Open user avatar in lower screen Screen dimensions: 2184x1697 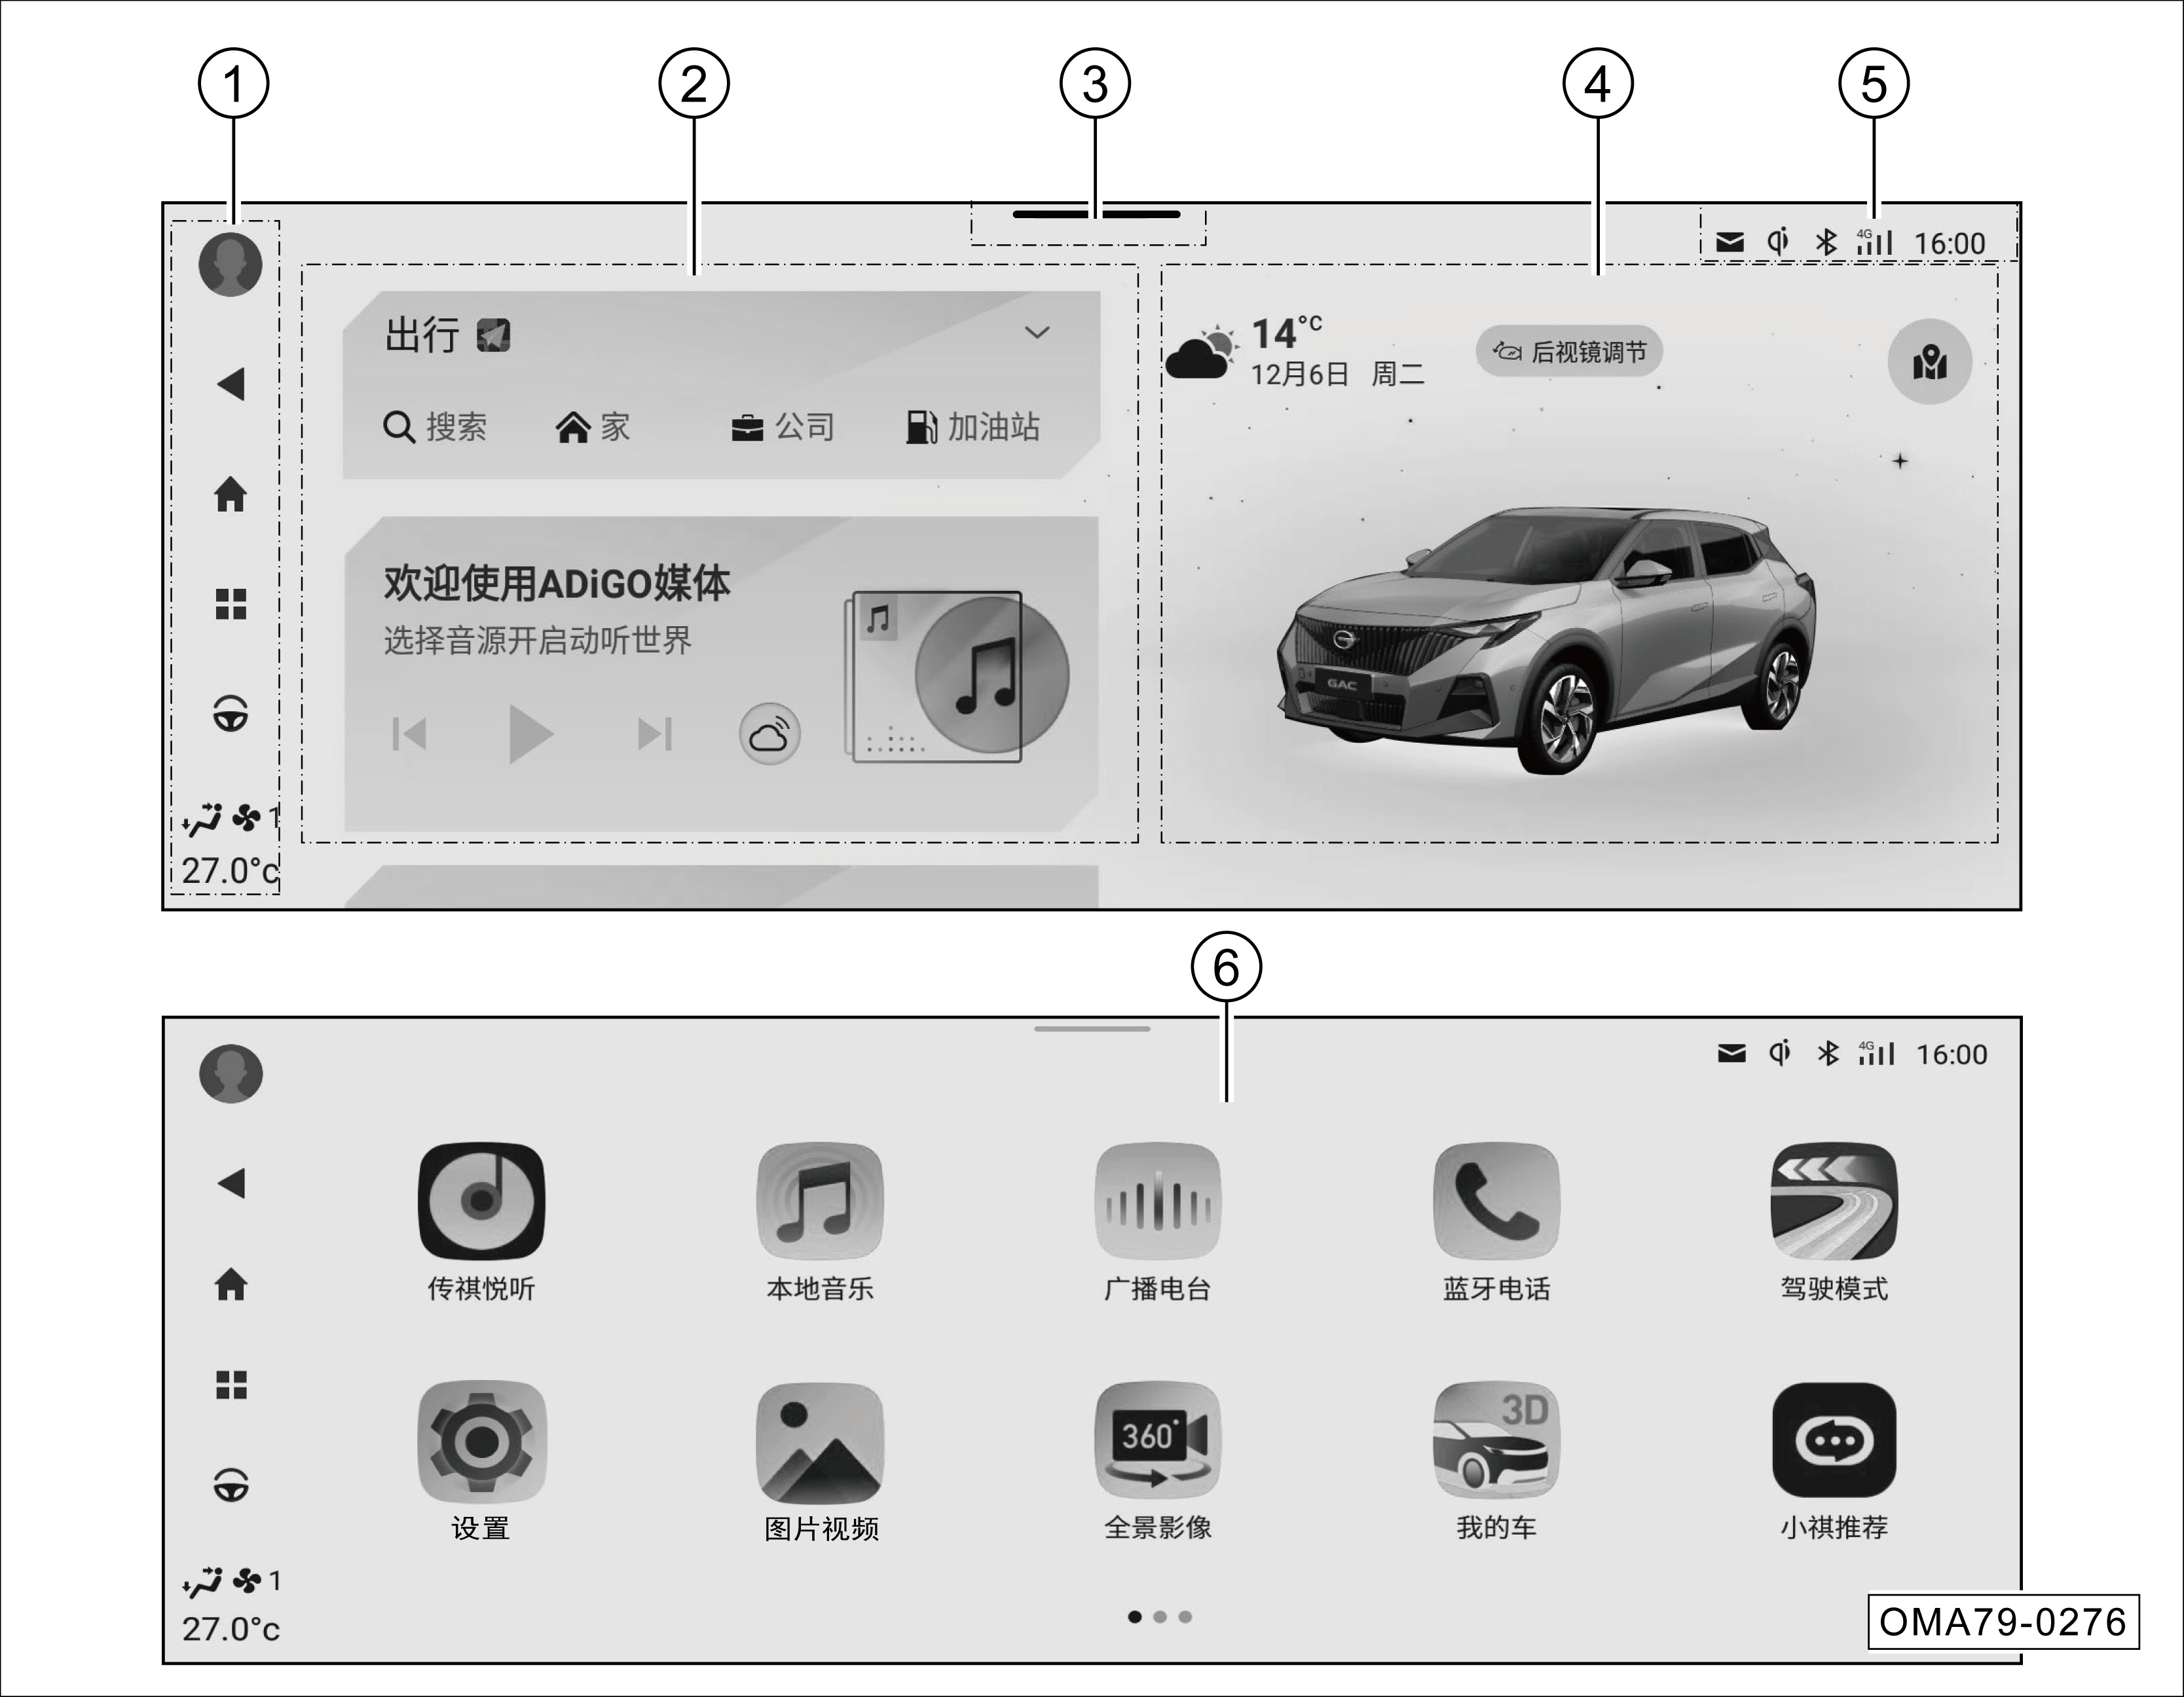[231, 1074]
